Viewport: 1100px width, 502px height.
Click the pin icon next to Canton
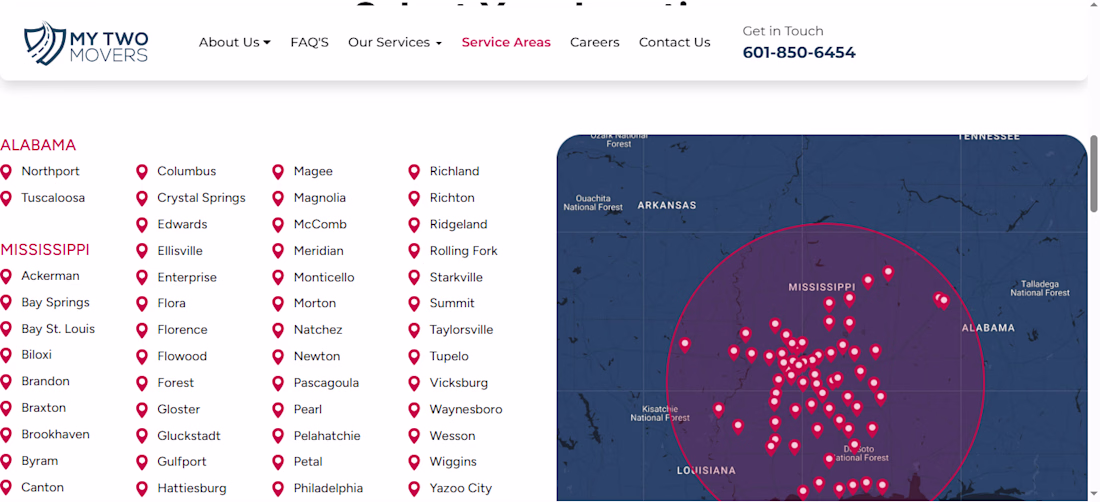6,488
